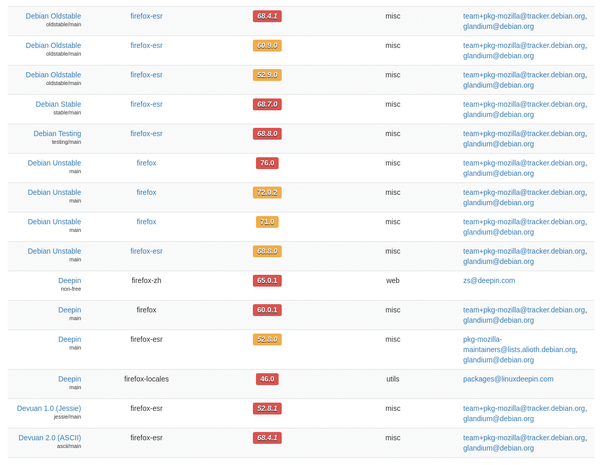
Task: Select the firefox-zh package name text
Action: pos(147,281)
